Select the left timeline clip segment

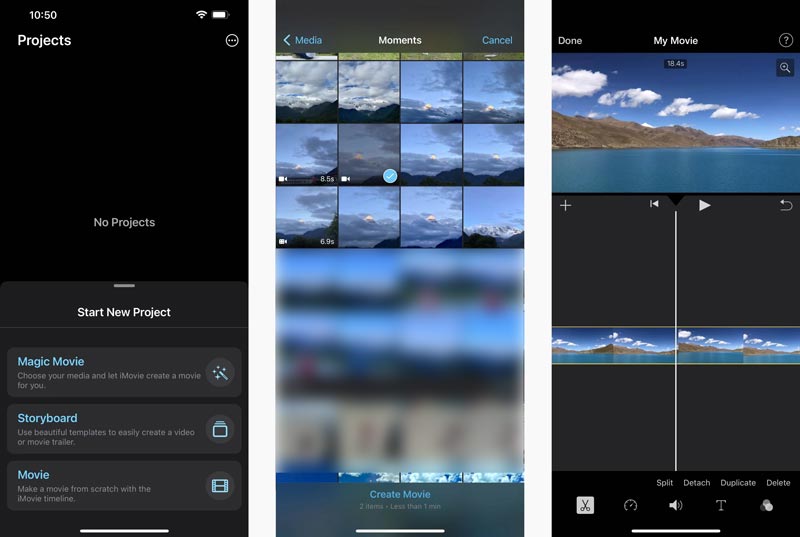point(614,345)
